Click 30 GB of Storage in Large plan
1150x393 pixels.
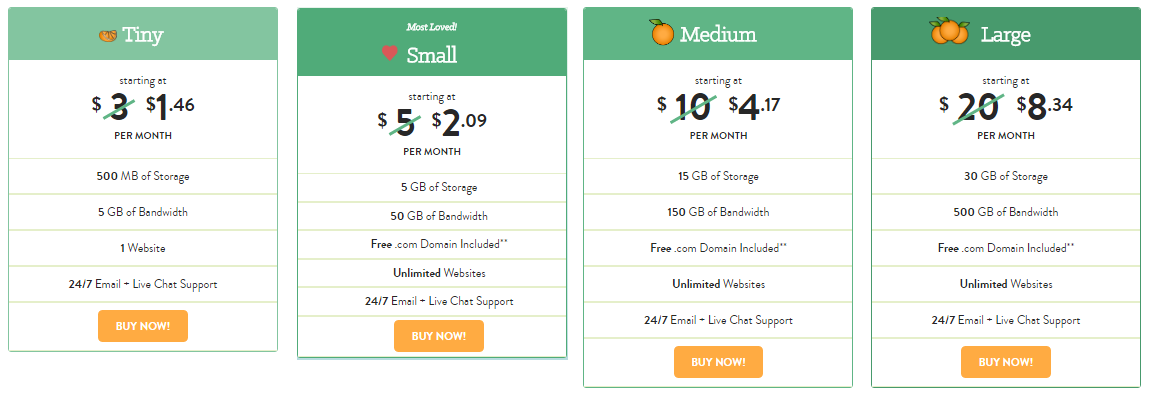pyautogui.click(x=1006, y=177)
